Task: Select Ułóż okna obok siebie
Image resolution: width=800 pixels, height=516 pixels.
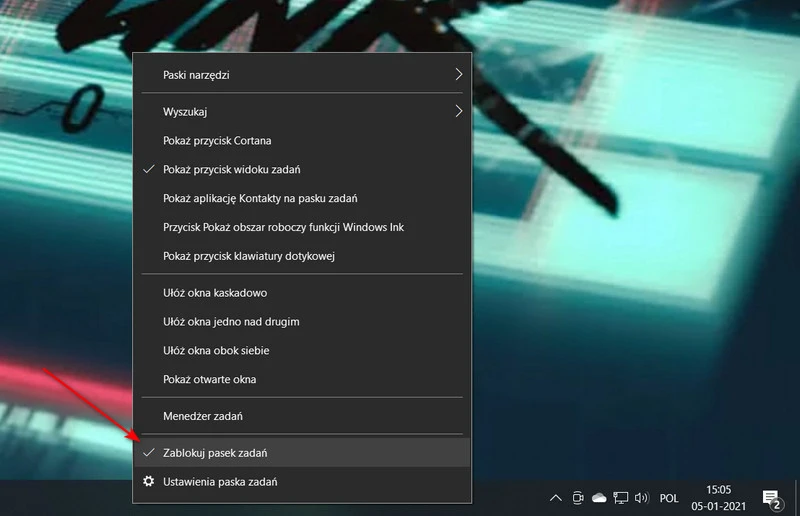Action: [216, 351]
